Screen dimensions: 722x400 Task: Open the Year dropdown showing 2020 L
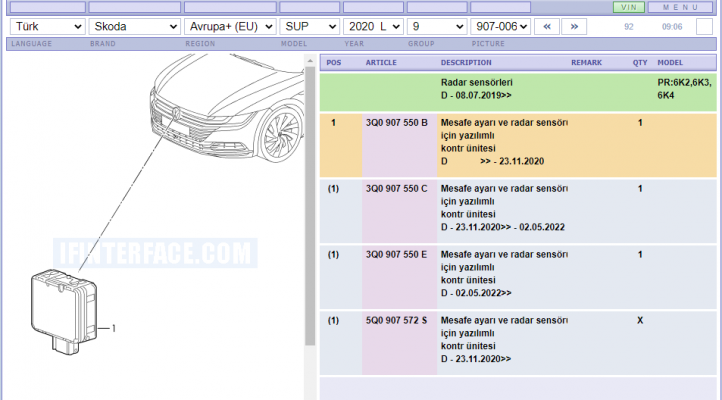(373, 27)
